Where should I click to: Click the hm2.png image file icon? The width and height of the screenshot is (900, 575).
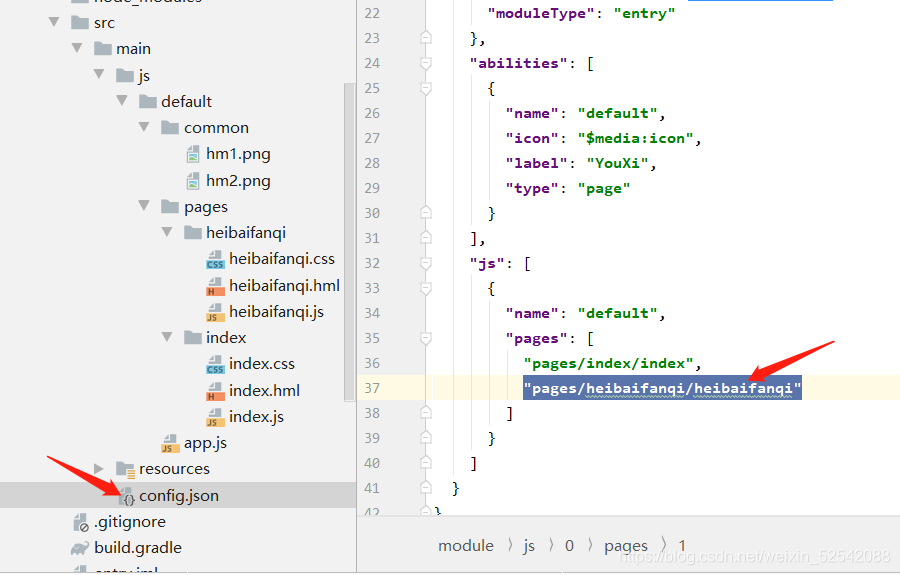coord(193,181)
